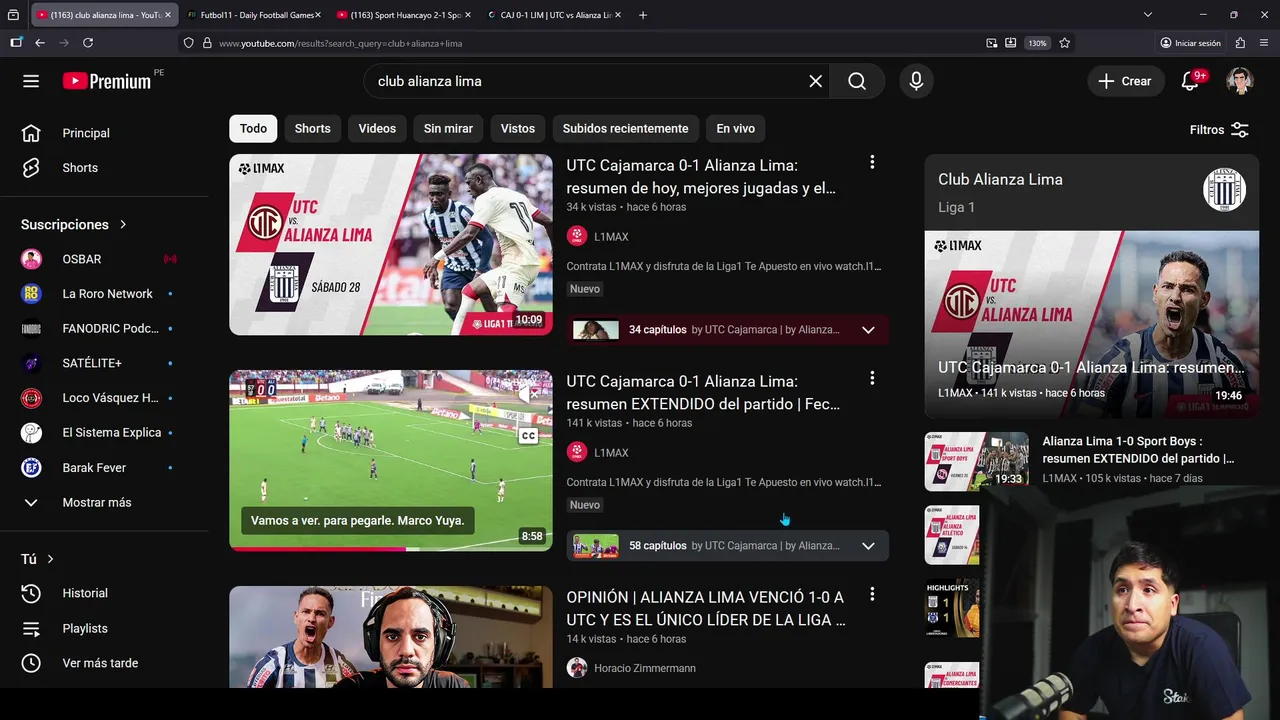Screen dimensions: 1280x720
Task: Open featured 19:46 Club Alianza Lima video
Action: (x=1092, y=325)
